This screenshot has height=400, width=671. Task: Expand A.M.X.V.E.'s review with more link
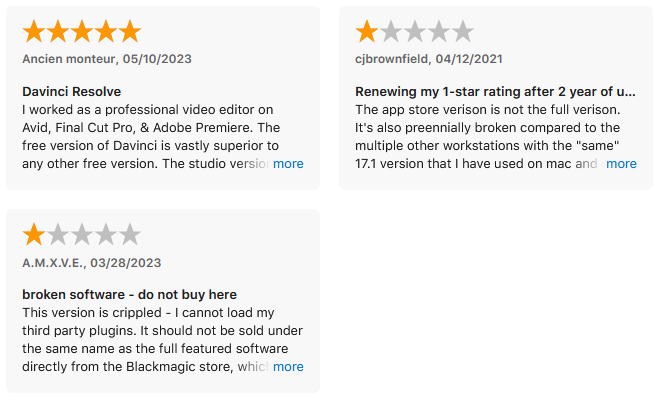[x=288, y=367]
